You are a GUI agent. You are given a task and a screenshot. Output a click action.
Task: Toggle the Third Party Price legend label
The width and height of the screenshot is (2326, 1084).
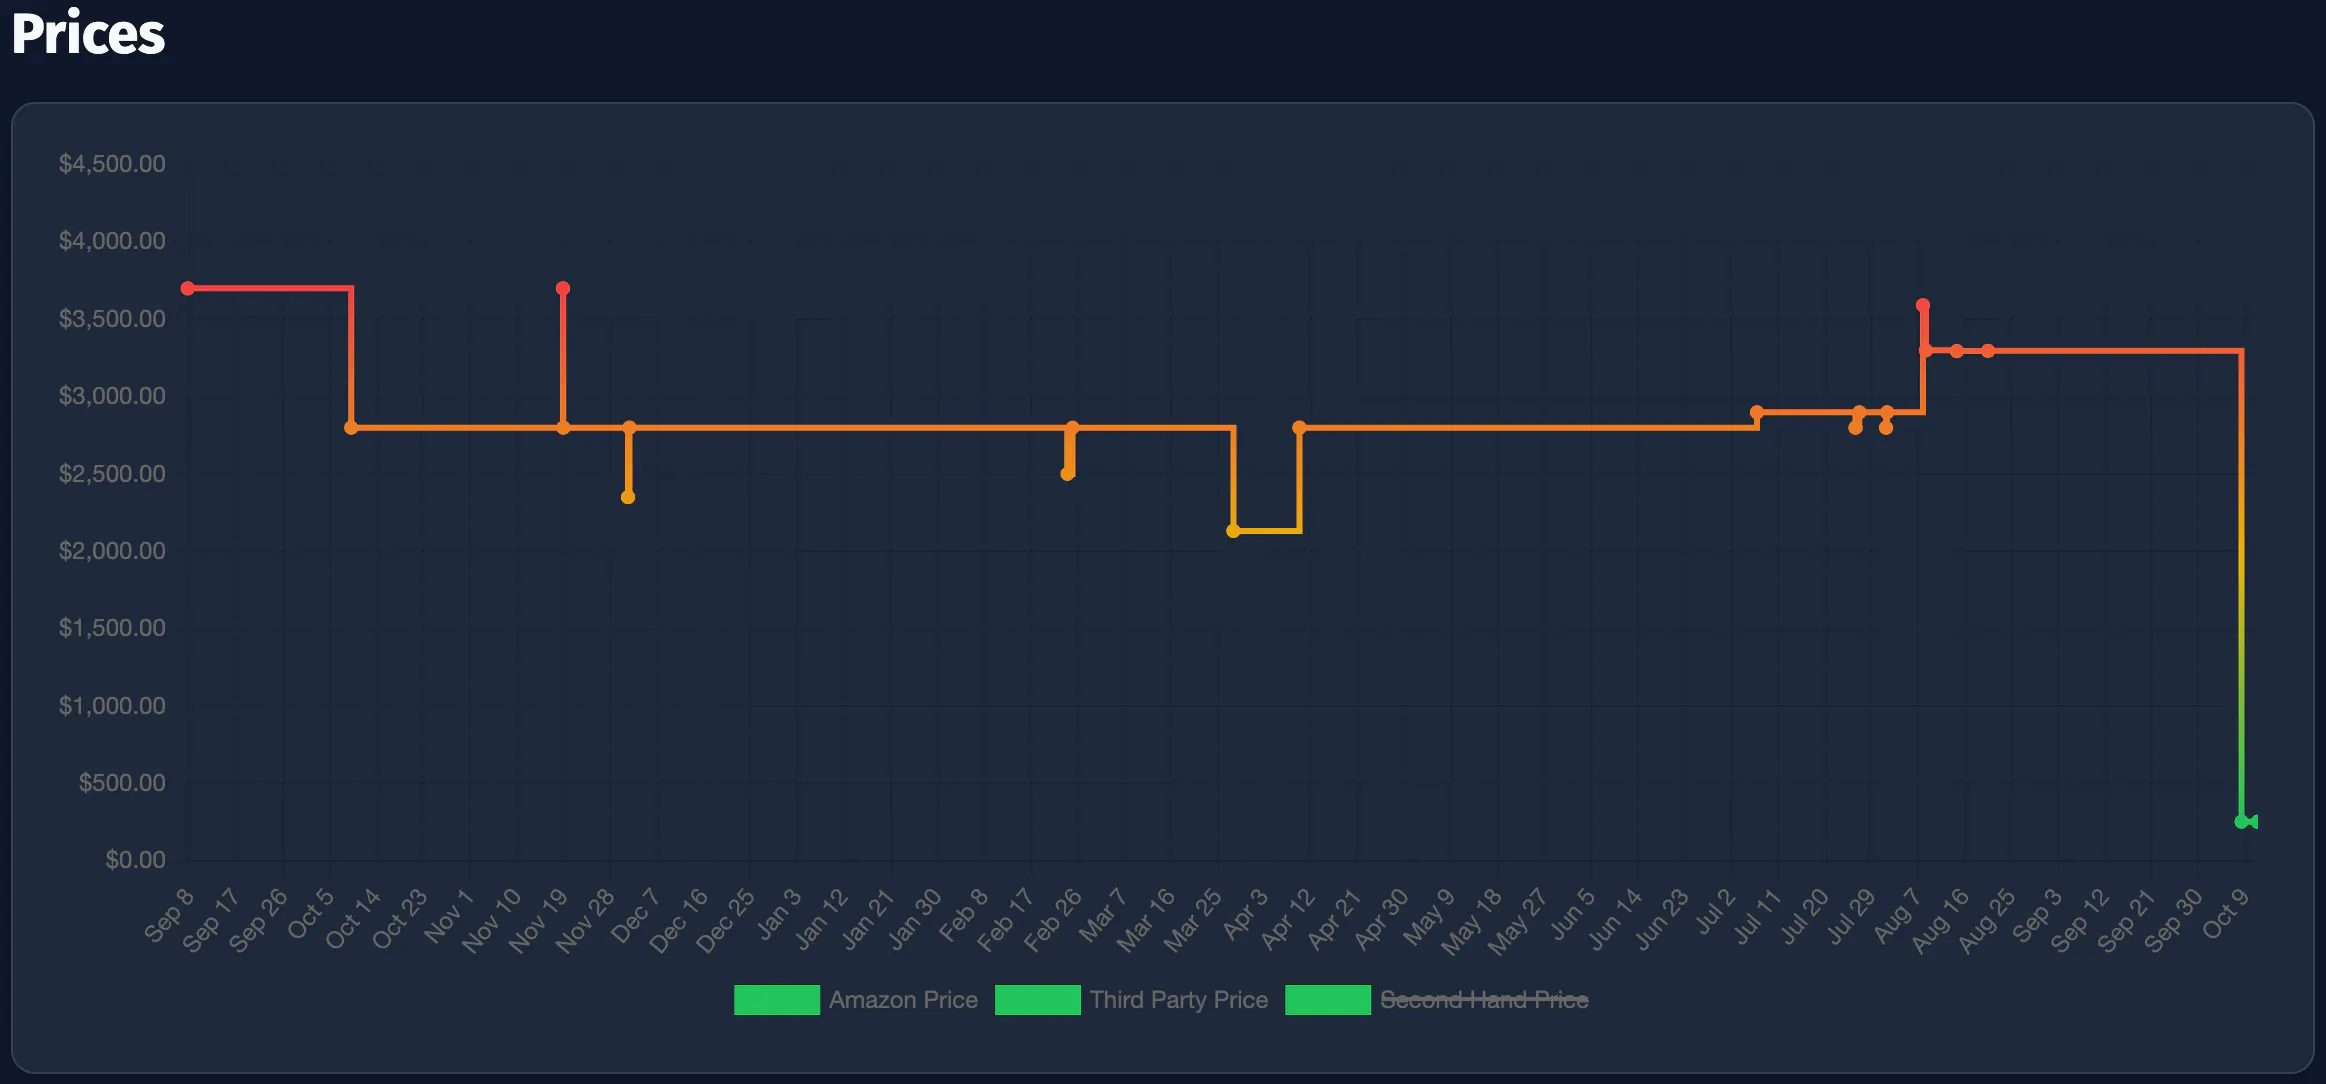tap(1178, 1000)
